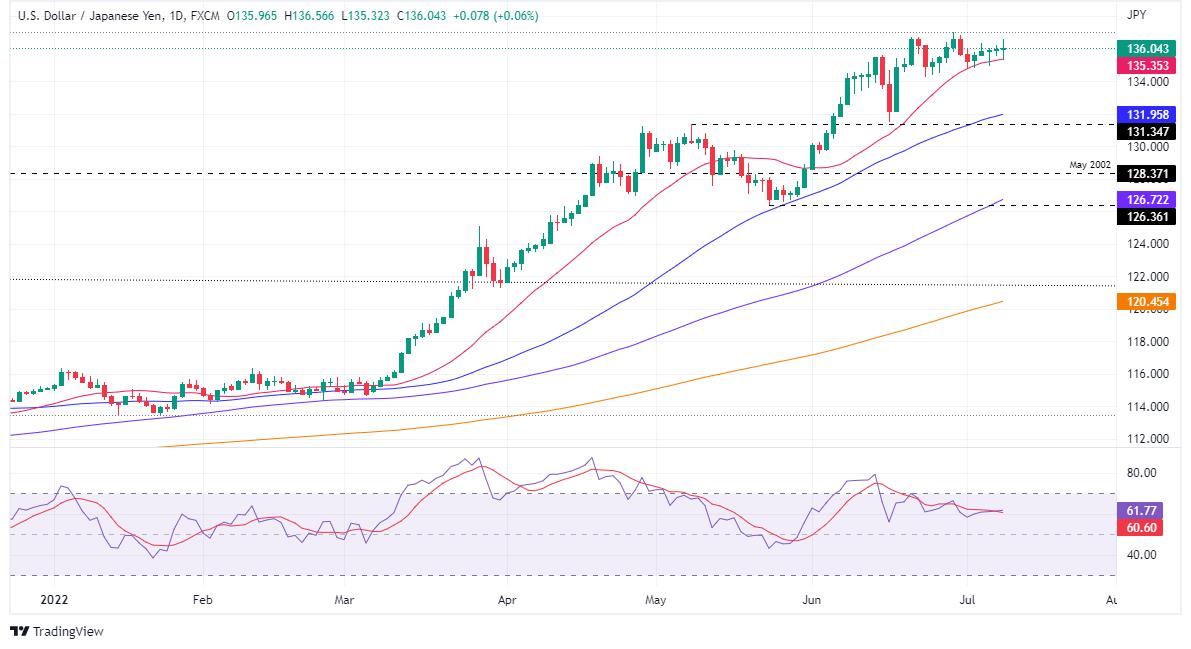Screen dimensions: 1191x649
Task: Select the Mar label on the time axis
Action: click(344, 600)
